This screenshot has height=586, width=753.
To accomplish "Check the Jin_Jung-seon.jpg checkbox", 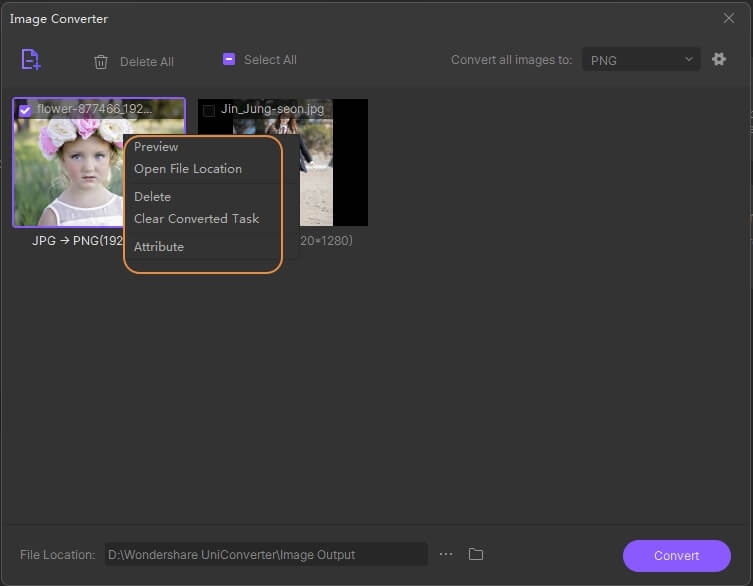I will click(x=209, y=110).
